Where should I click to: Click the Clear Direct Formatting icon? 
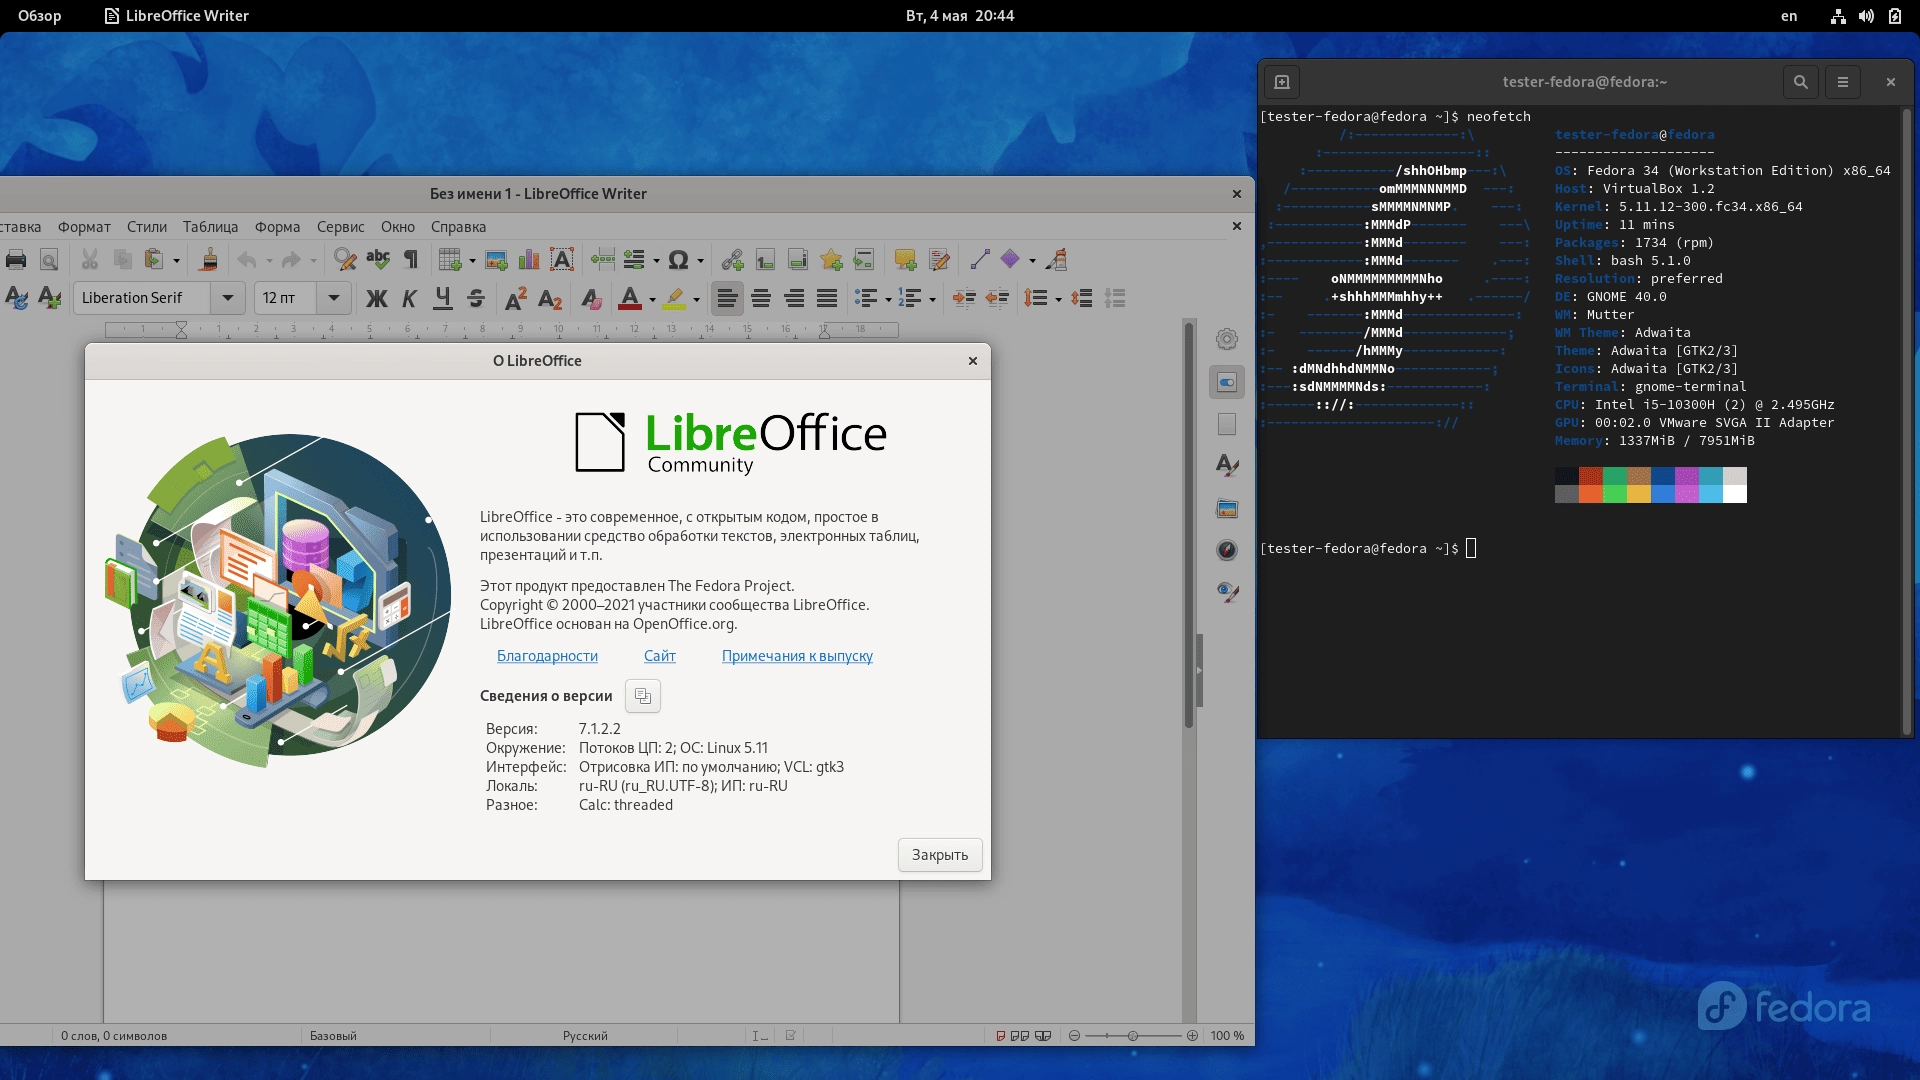point(591,298)
